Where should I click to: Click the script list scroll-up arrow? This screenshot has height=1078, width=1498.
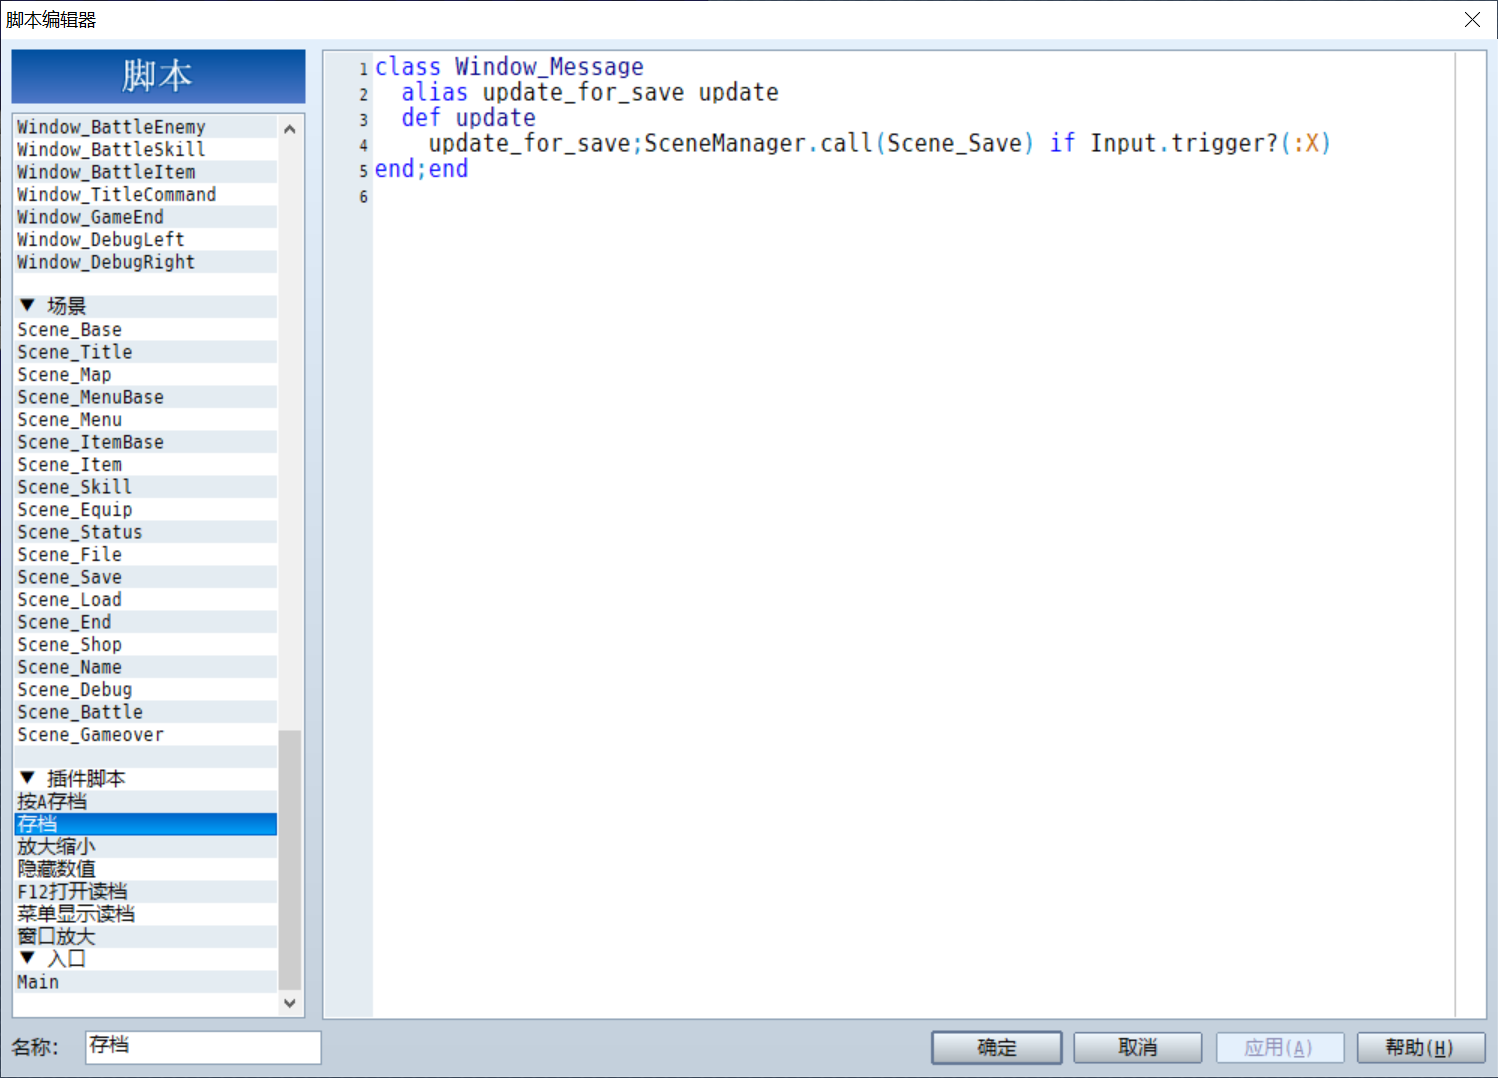click(290, 129)
